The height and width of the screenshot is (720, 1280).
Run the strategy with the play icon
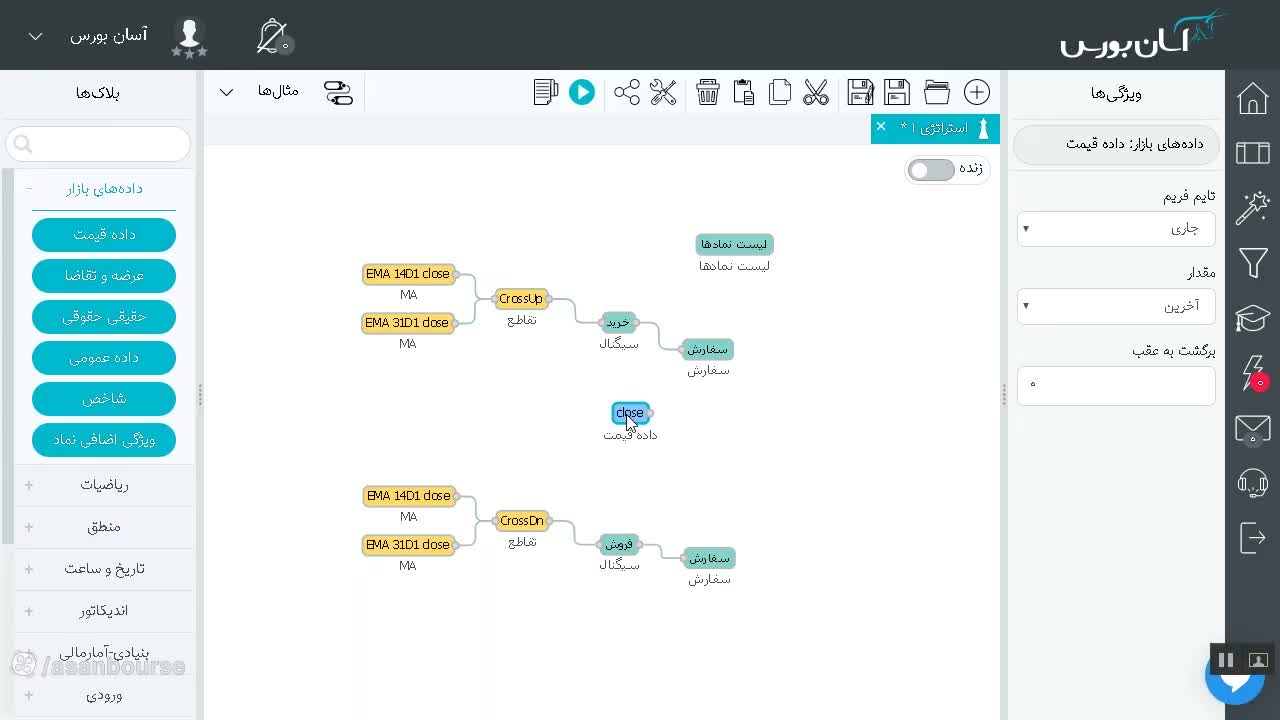click(581, 93)
